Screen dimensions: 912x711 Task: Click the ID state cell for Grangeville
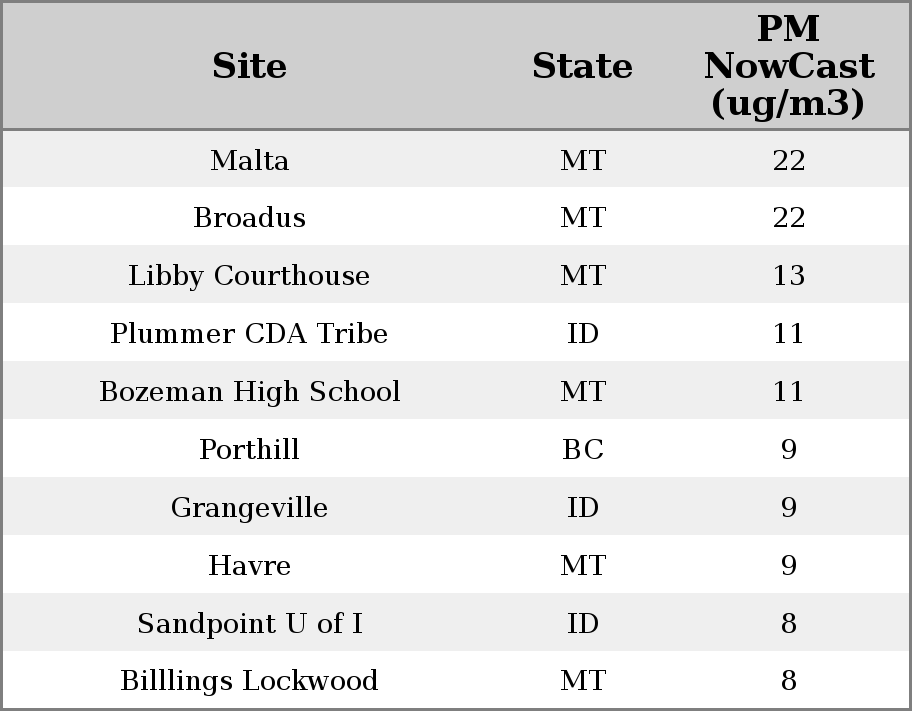pos(582,508)
